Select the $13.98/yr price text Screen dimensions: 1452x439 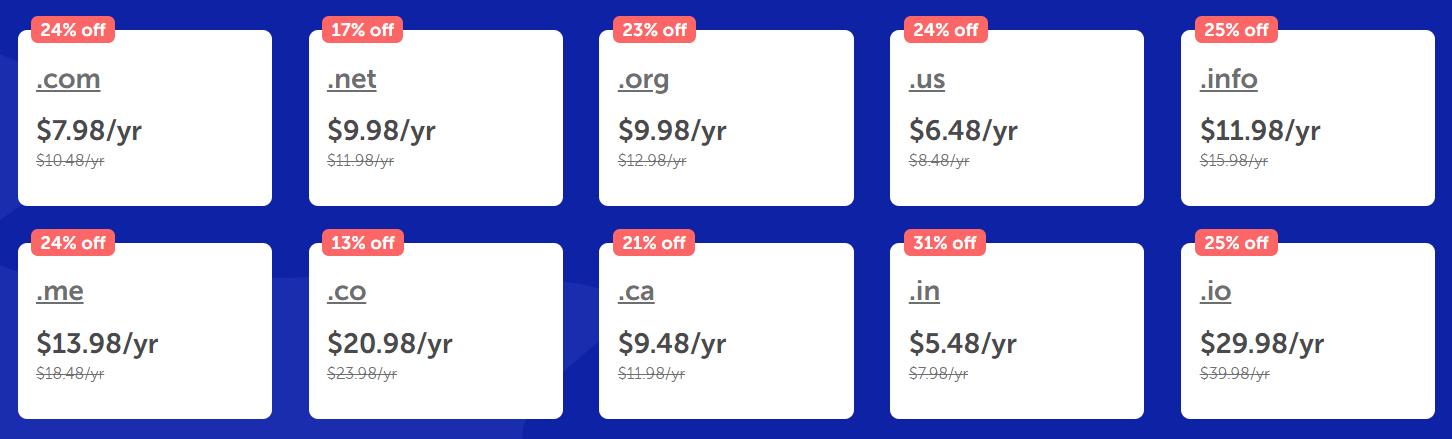[97, 344]
